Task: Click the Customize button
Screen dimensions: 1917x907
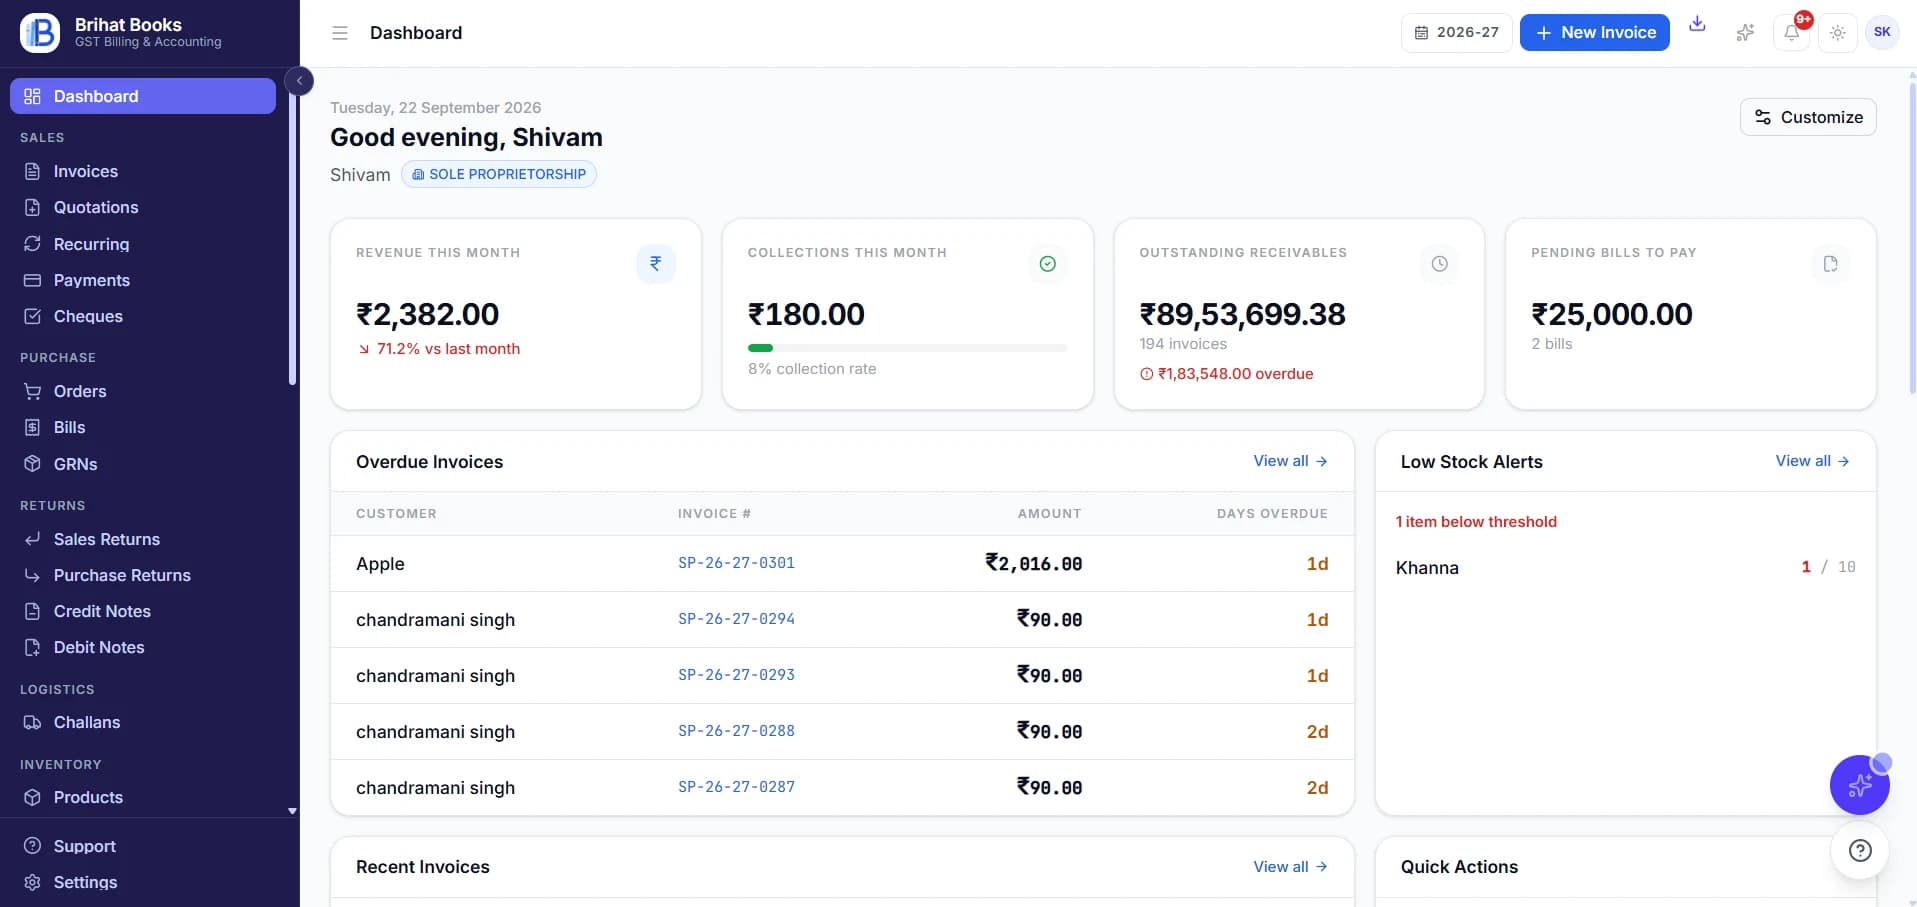Action: tap(1808, 117)
